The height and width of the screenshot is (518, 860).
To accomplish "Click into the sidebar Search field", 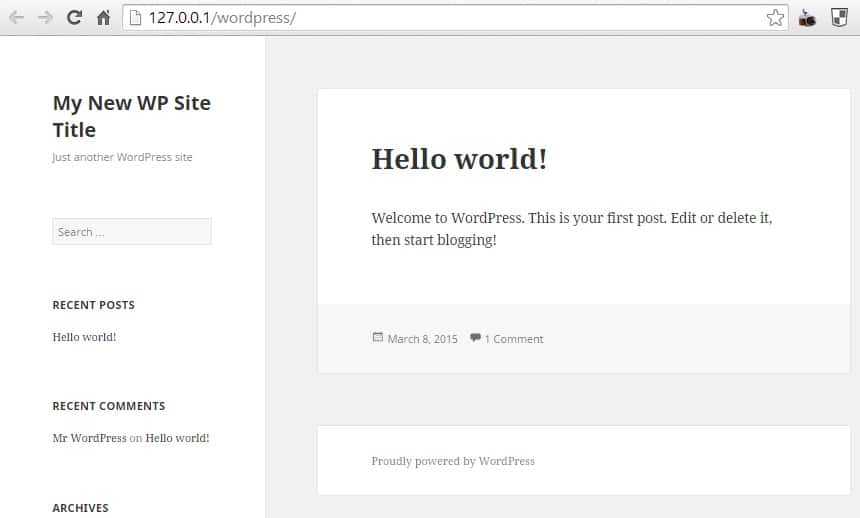I will [x=132, y=232].
